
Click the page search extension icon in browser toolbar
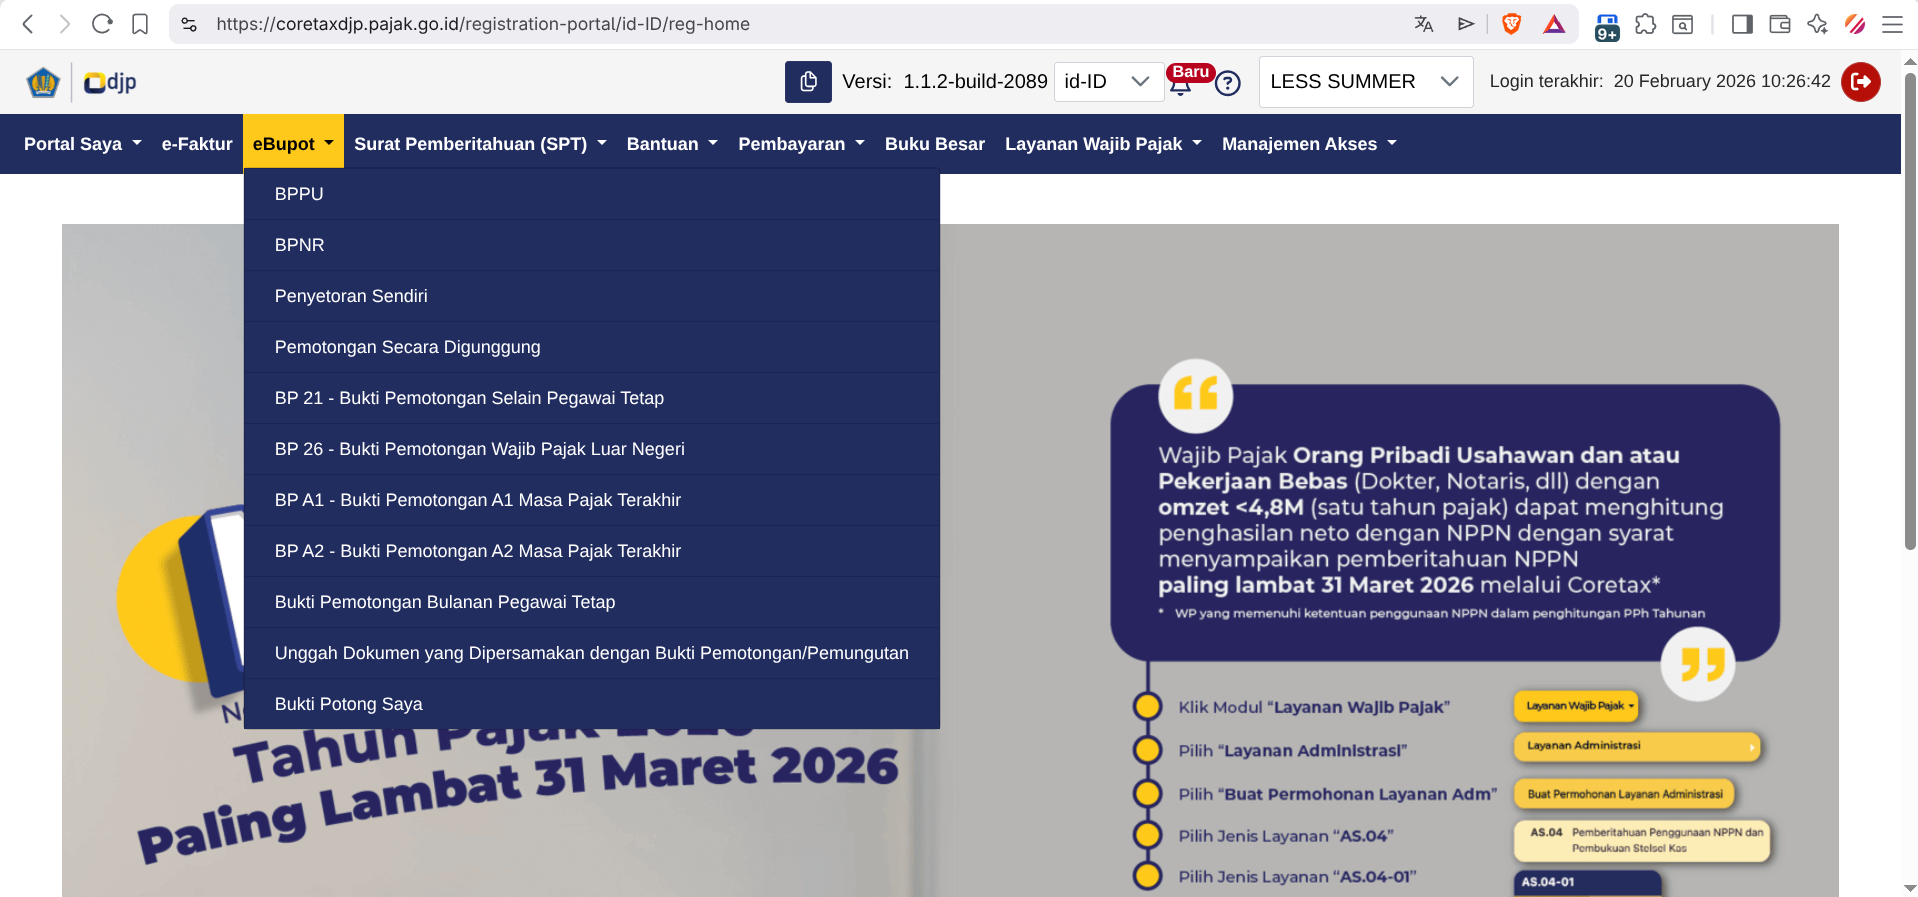tap(1683, 24)
